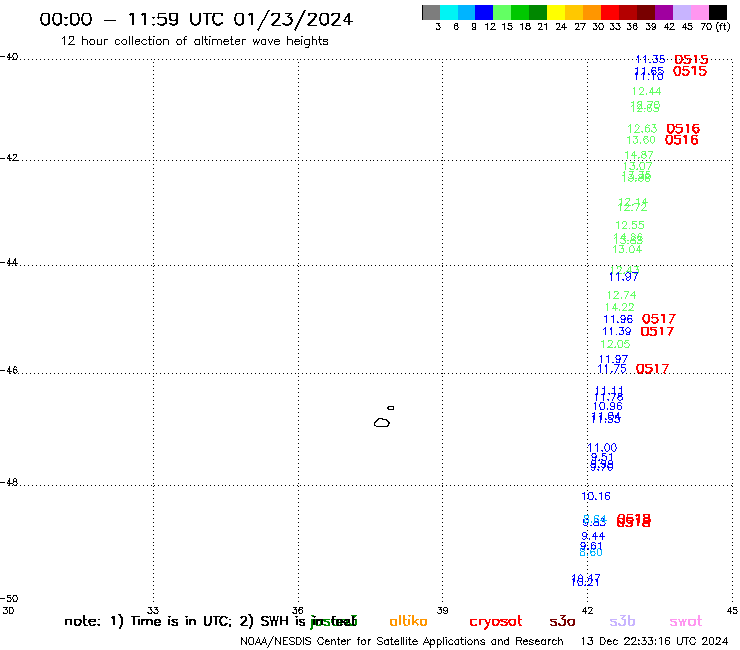Viewport: 740px width, 650px height.
Task: Click the "NOAA/NESDIS Center for Satellite Applications and Research" credit
Action: pos(402,642)
